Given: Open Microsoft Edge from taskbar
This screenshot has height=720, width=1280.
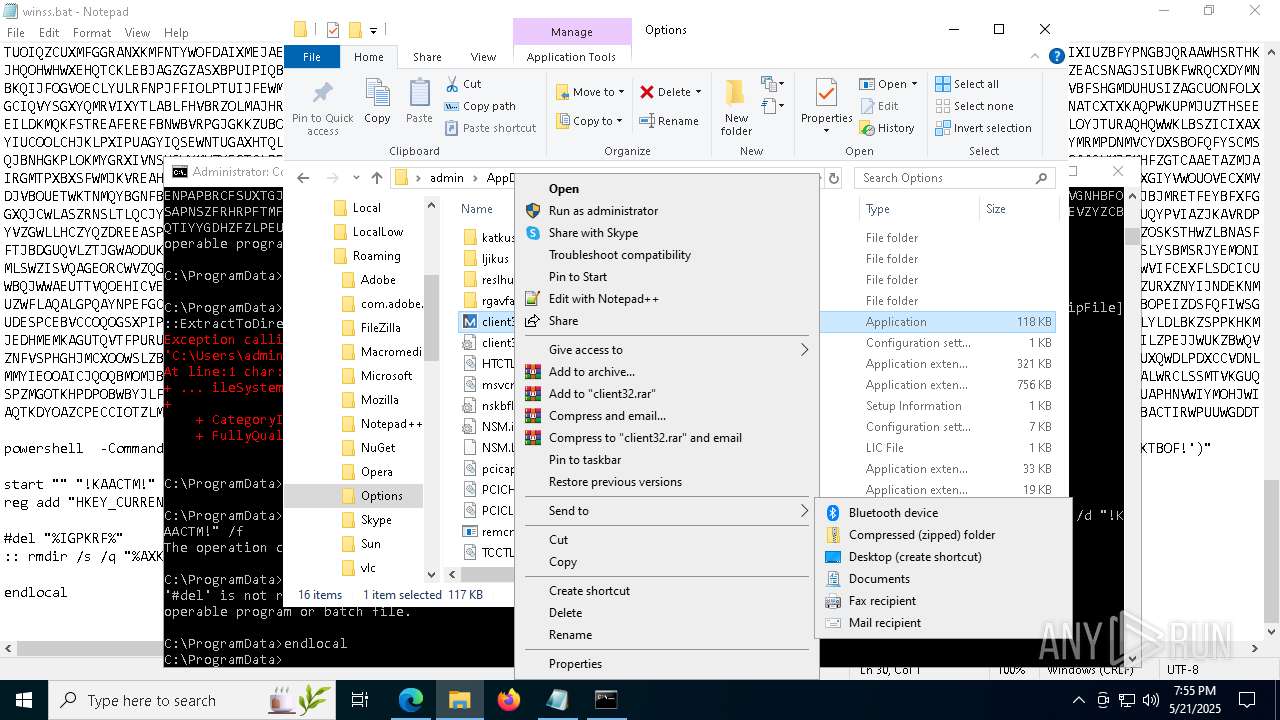Looking at the screenshot, I should [x=411, y=700].
